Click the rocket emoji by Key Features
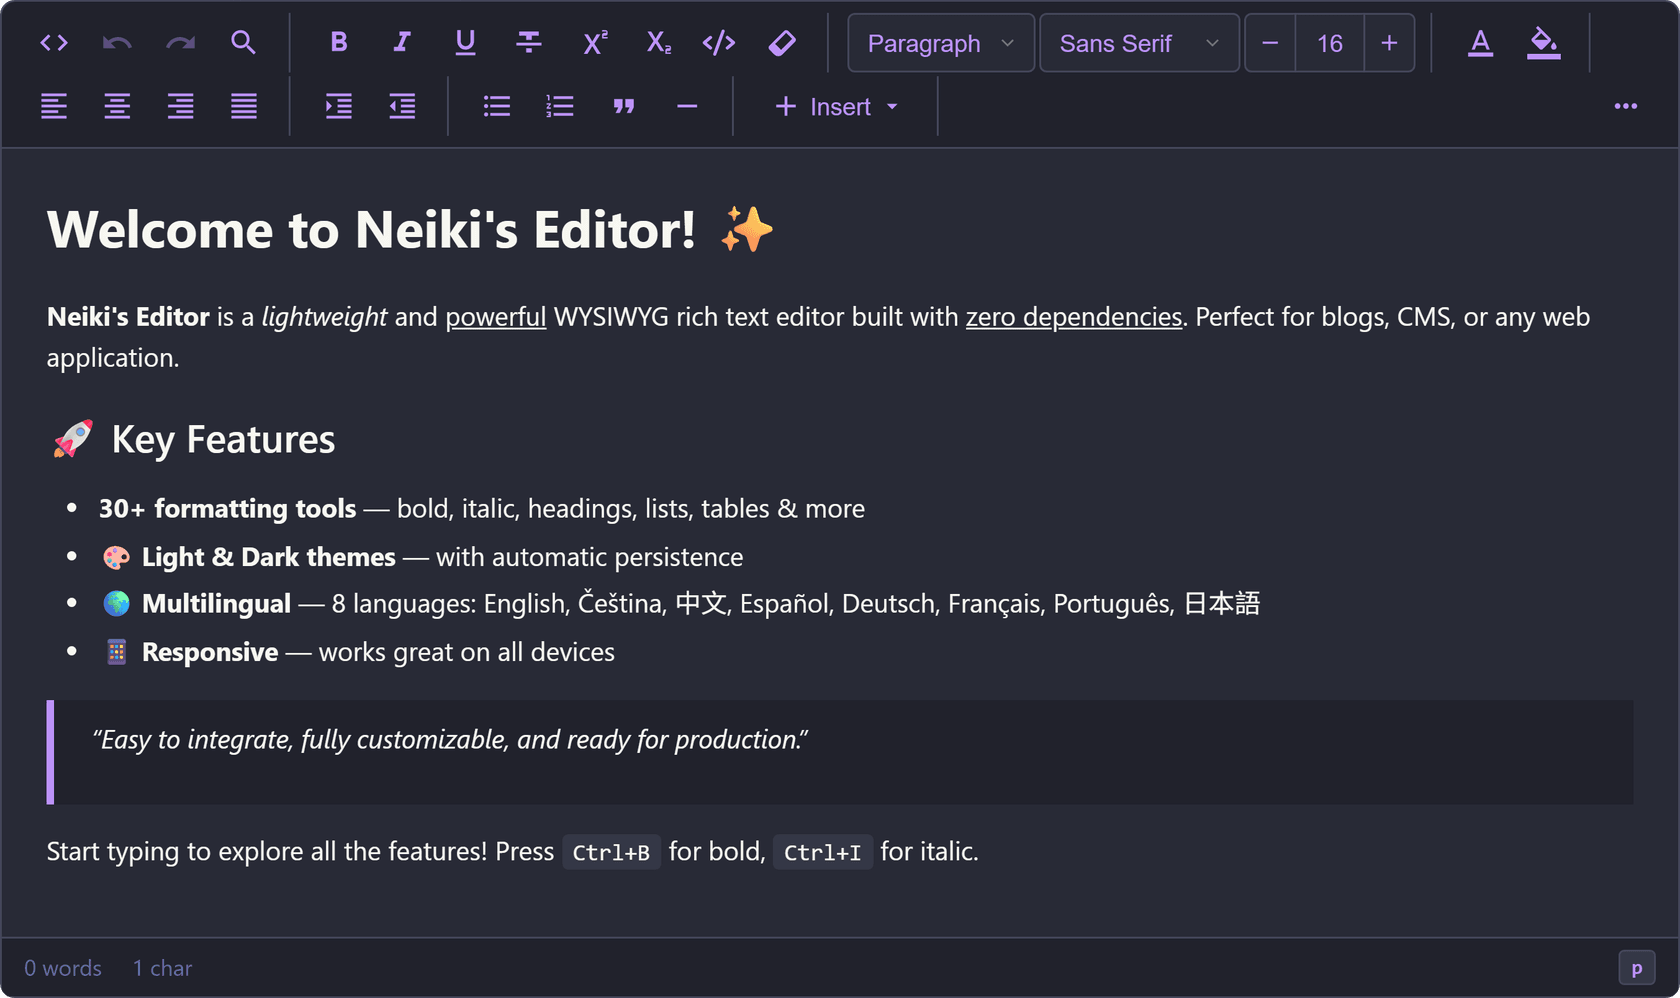Screen dimensions: 1680x998 [73, 439]
